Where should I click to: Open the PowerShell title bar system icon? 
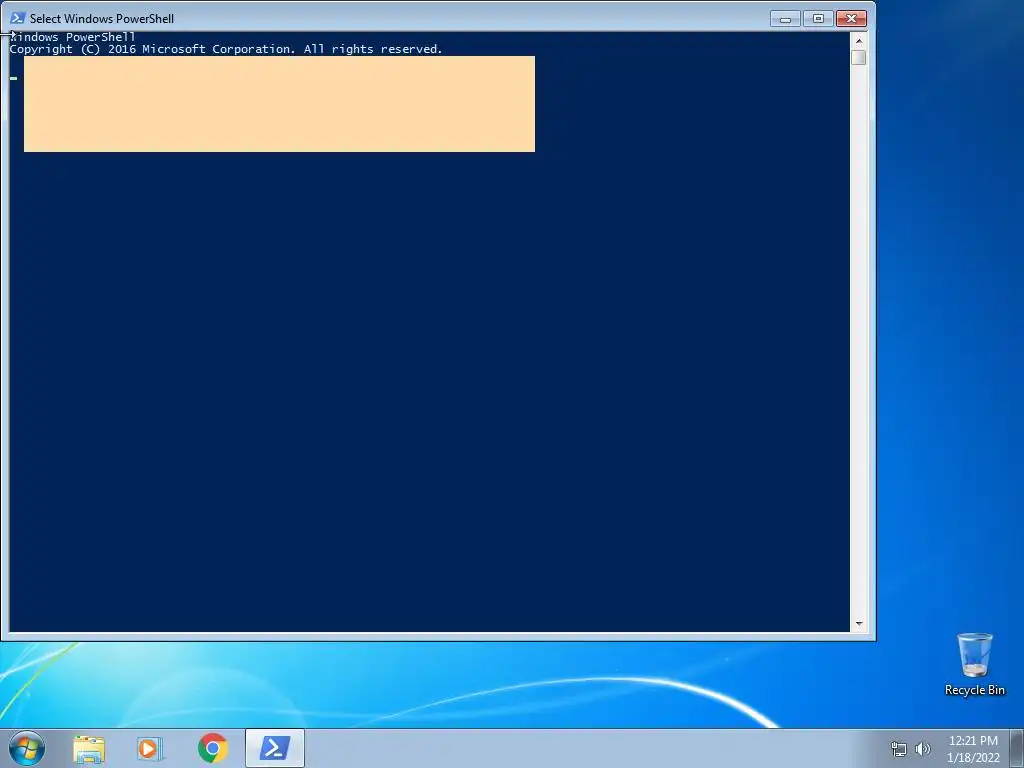18,18
